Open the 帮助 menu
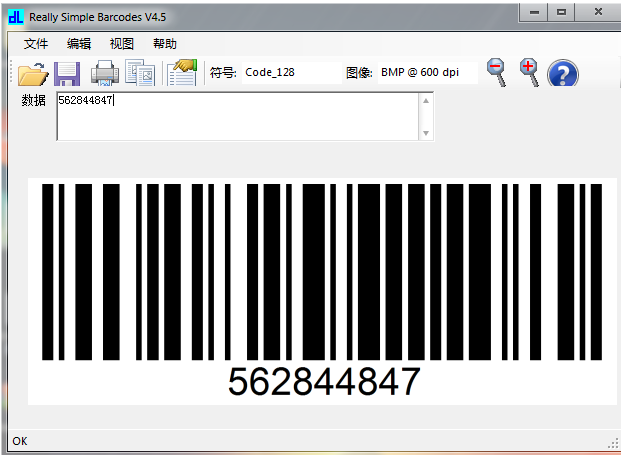Screen dimensions: 621x455 pos(165,44)
